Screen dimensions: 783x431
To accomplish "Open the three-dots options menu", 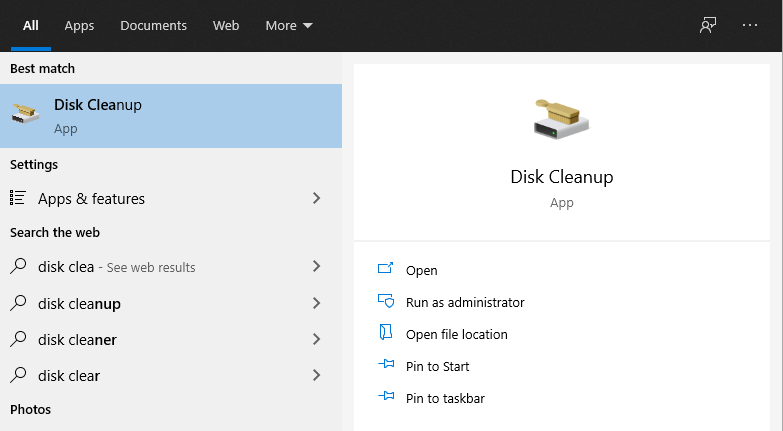I will coord(750,25).
